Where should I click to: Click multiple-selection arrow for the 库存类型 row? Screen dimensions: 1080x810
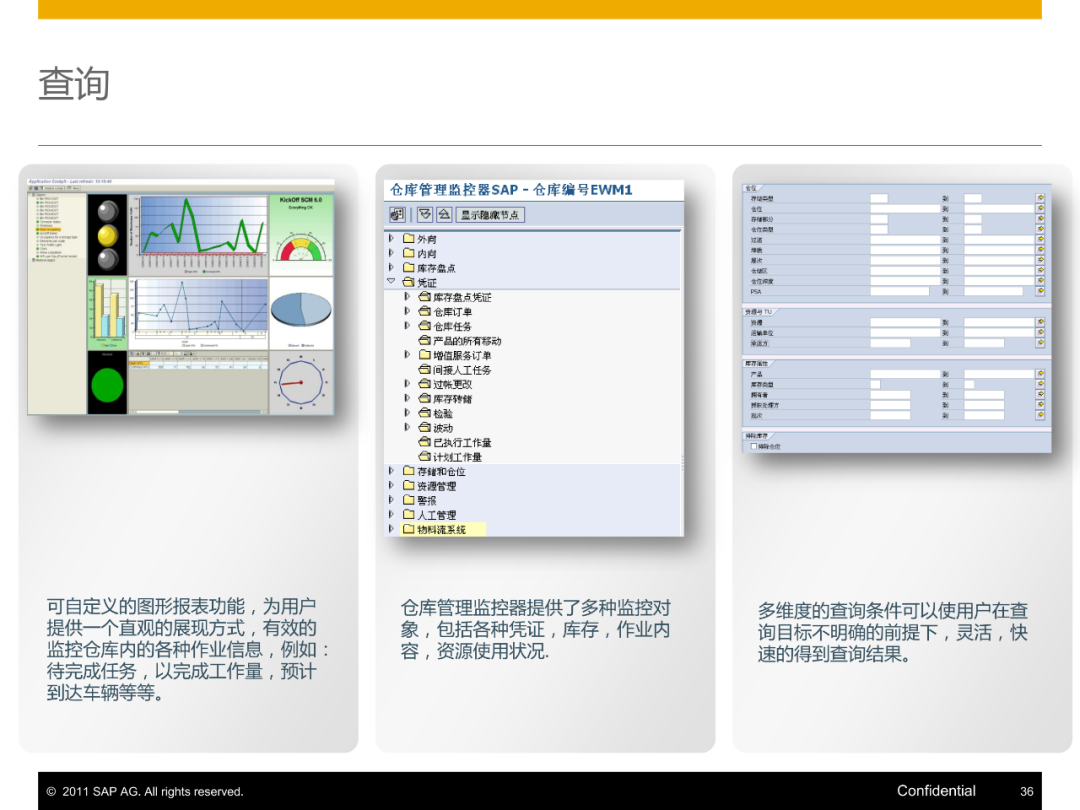(1040, 384)
